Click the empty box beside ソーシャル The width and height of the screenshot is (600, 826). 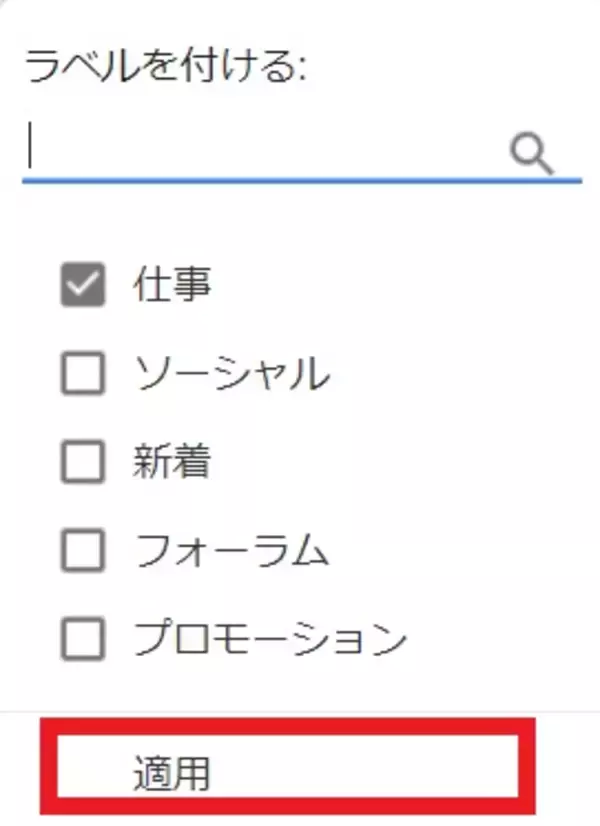coord(83,374)
